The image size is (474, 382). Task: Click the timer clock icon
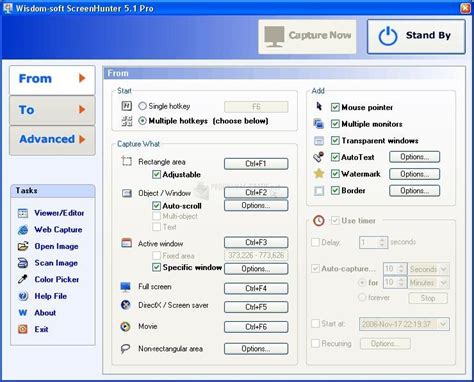[x=319, y=220]
